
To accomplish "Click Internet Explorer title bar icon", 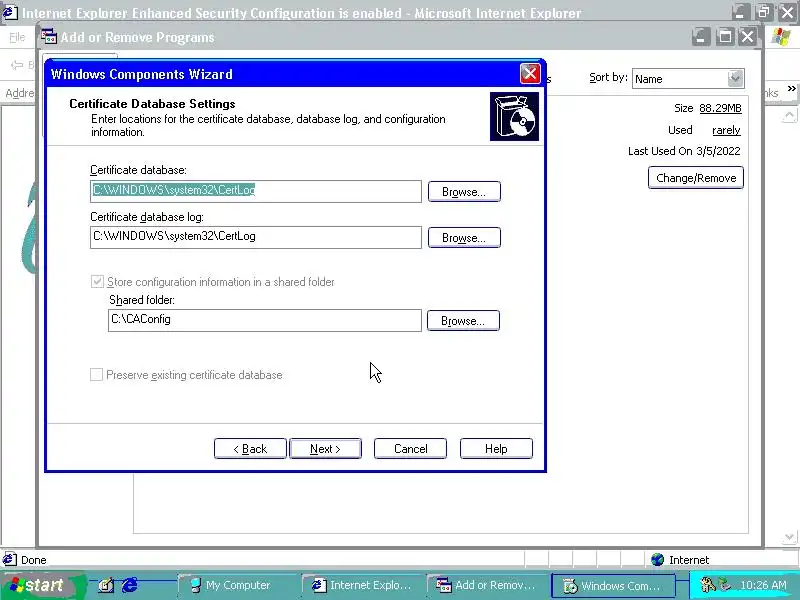I will click(x=10, y=12).
